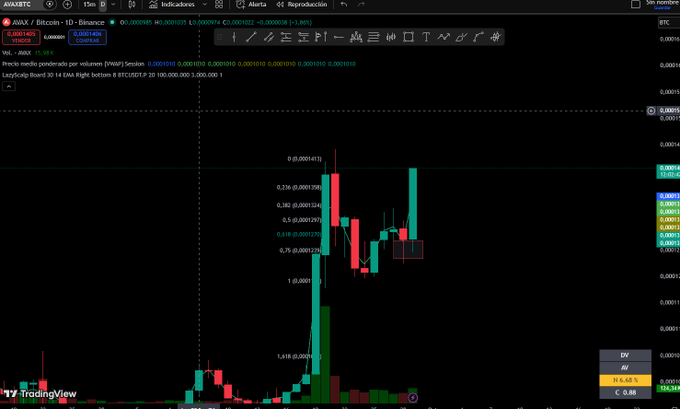
Task: Select the head and shoulders pattern tool
Action: tap(356, 37)
